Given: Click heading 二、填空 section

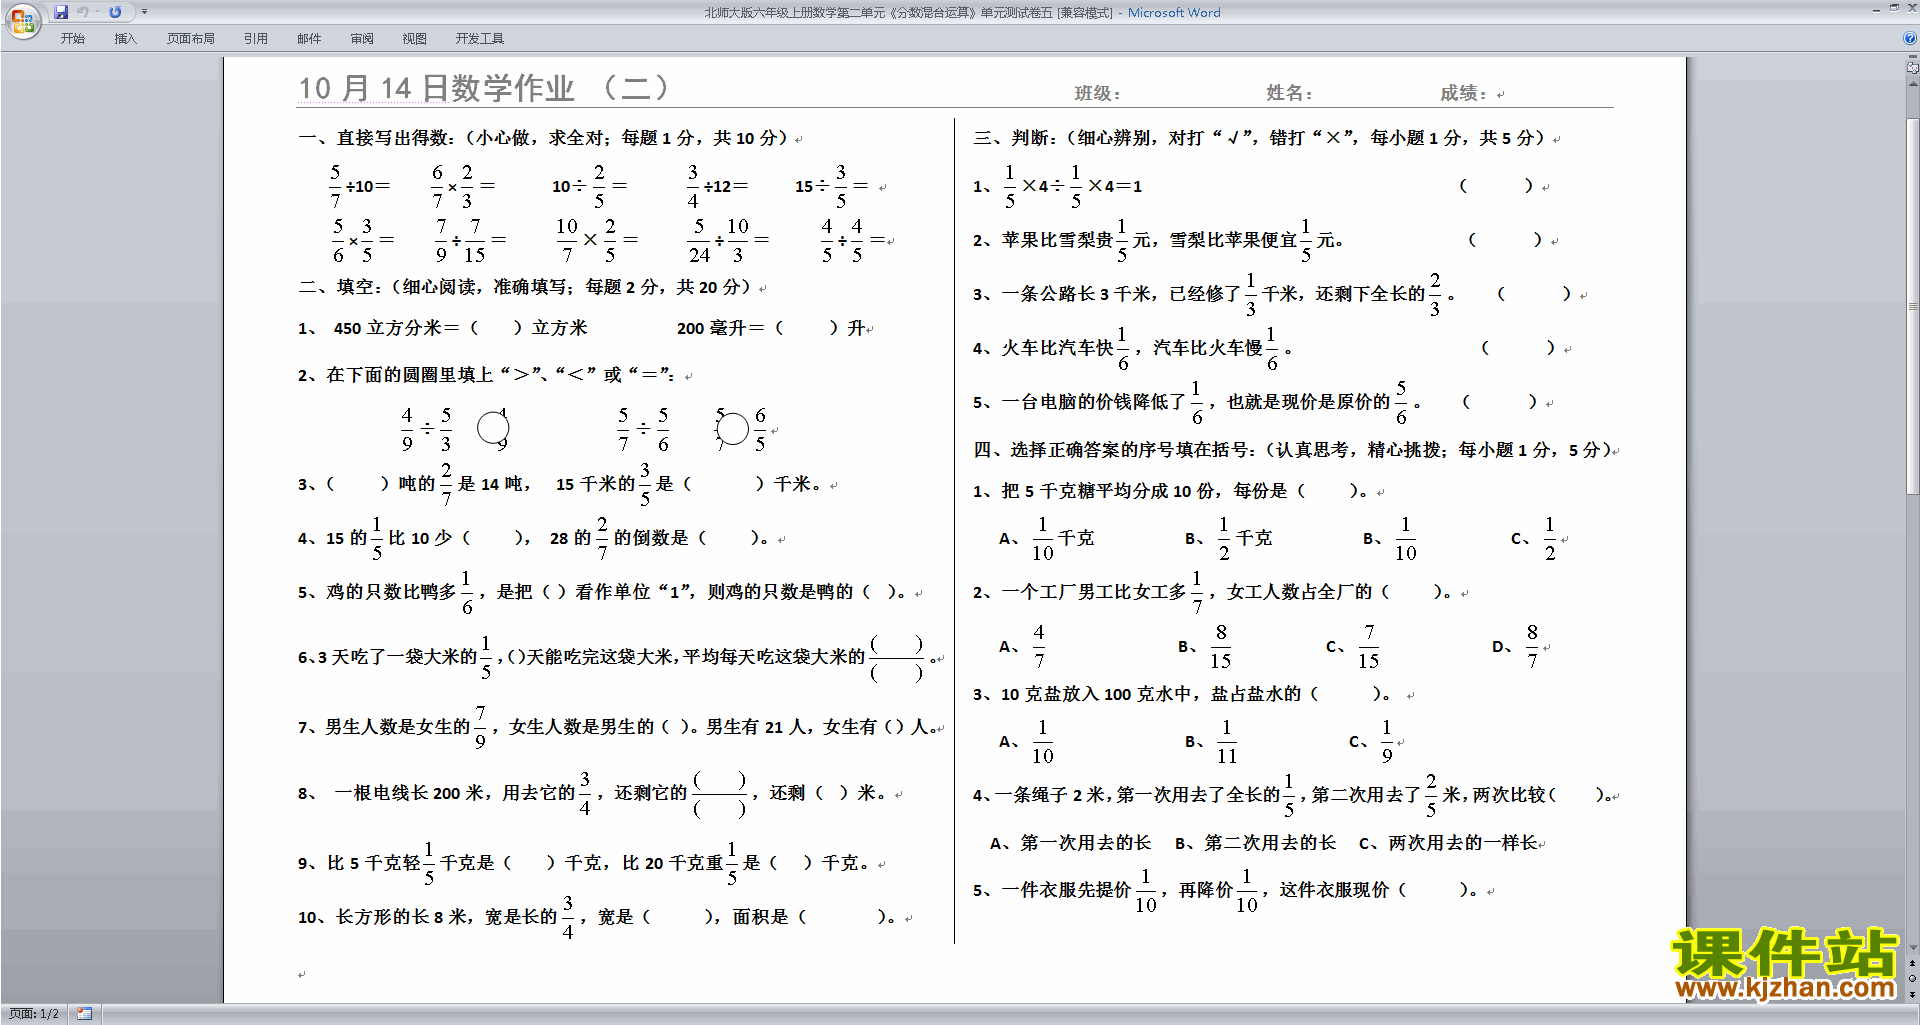Looking at the screenshot, I should coord(527,287).
